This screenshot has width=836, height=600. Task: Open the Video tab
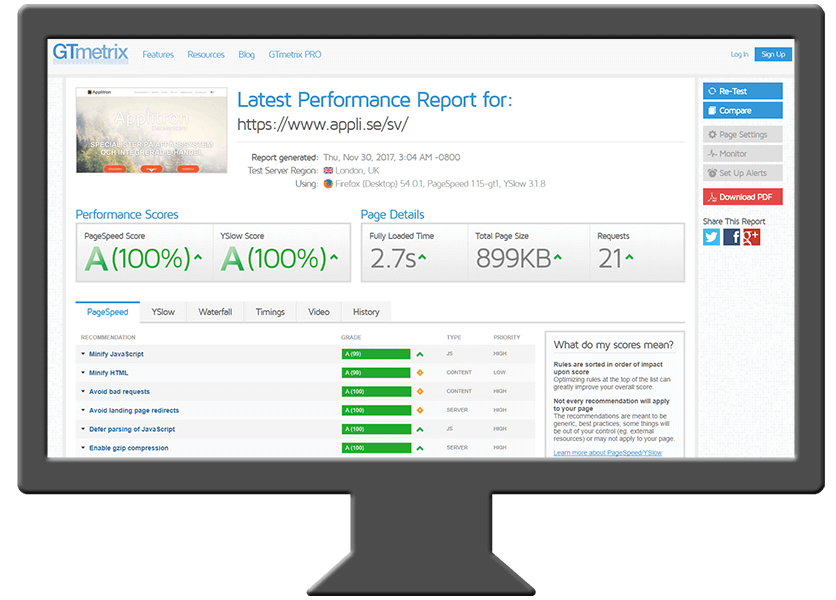[319, 312]
